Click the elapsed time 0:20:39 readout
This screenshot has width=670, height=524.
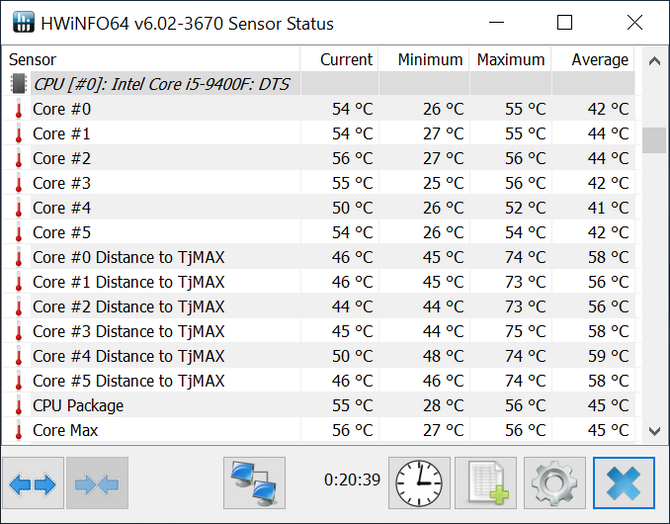[352, 480]
